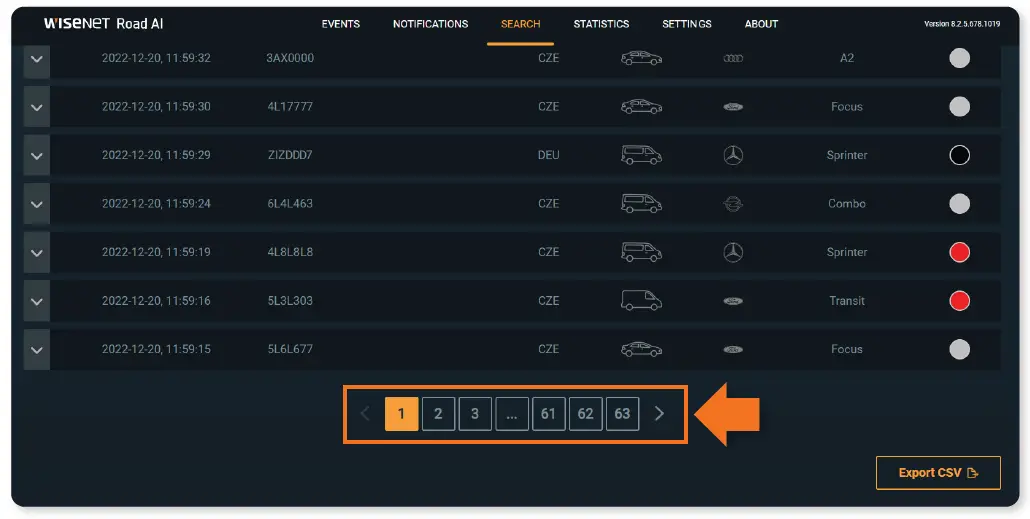This screenshot has height=519, width=1030.
Task: Expand the 5L3L303 record row
Action: coord(37,301)
